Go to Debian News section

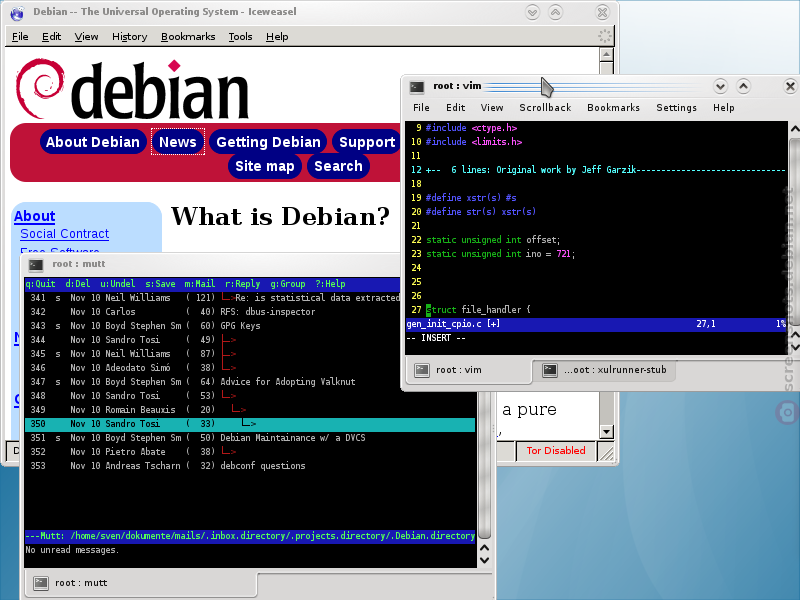(x=178, y=142)
